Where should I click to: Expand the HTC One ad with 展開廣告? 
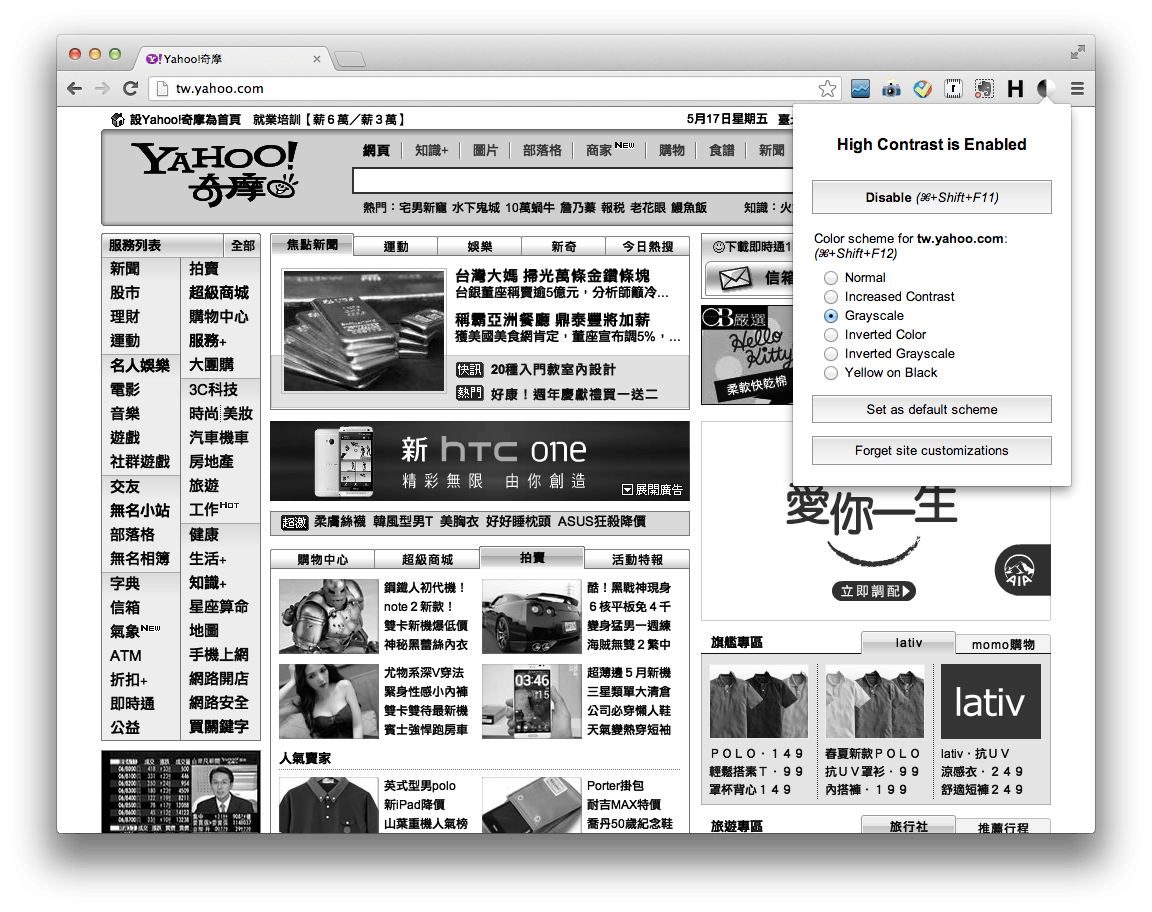pos(652,490)
